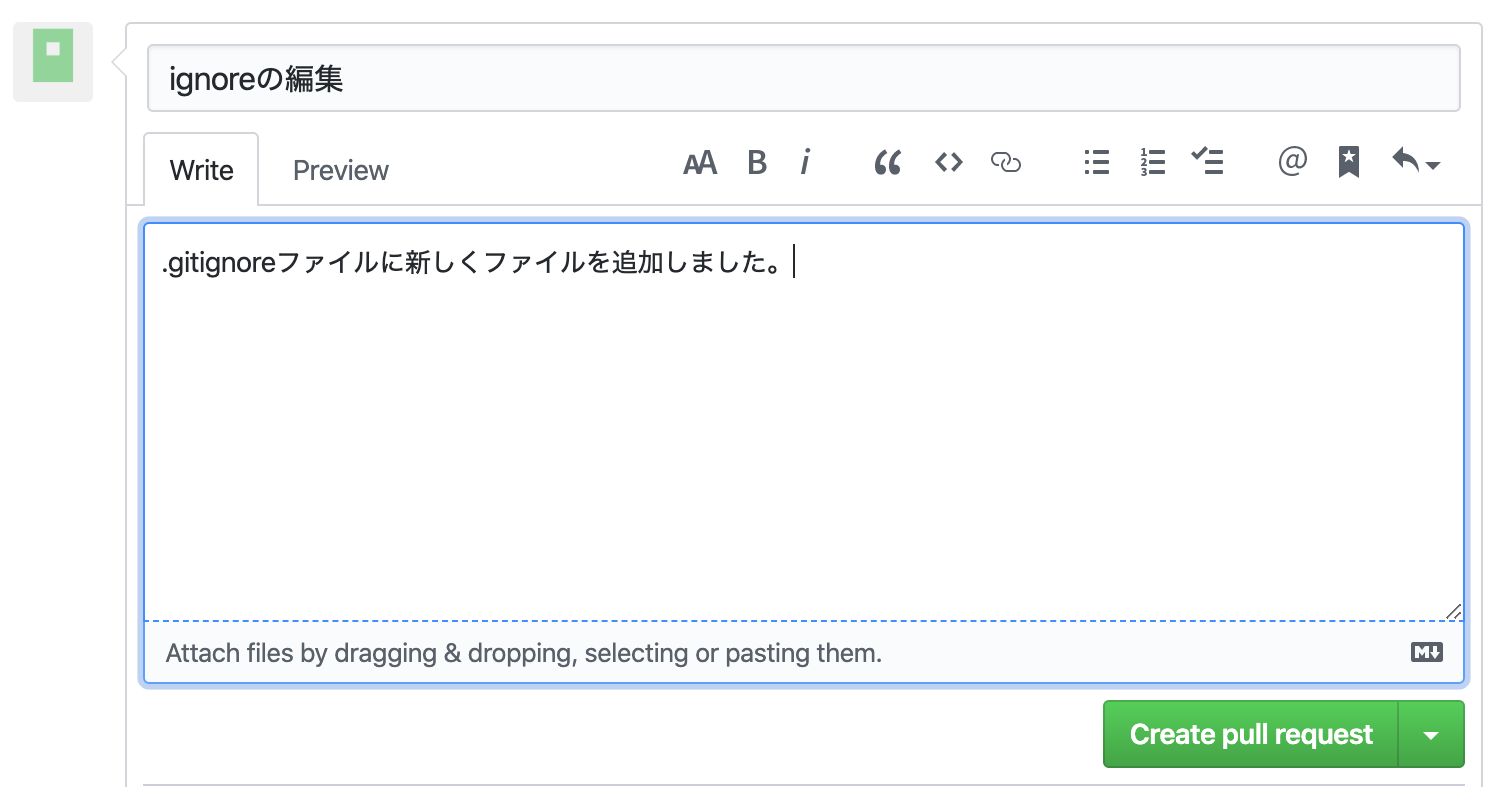
Task: Open saved replies with the bookmark icon
Action: [x=1348, y=162]
